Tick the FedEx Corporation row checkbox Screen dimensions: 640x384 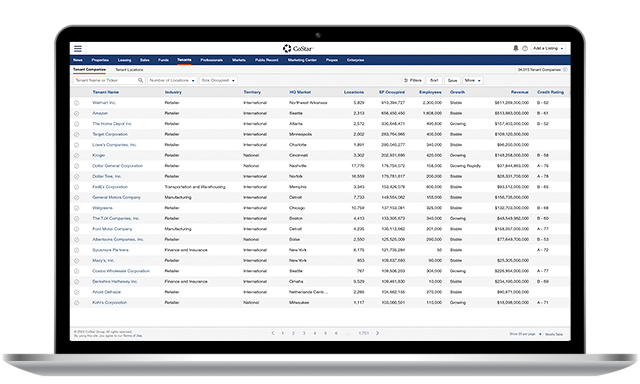[x=77, y=187]
